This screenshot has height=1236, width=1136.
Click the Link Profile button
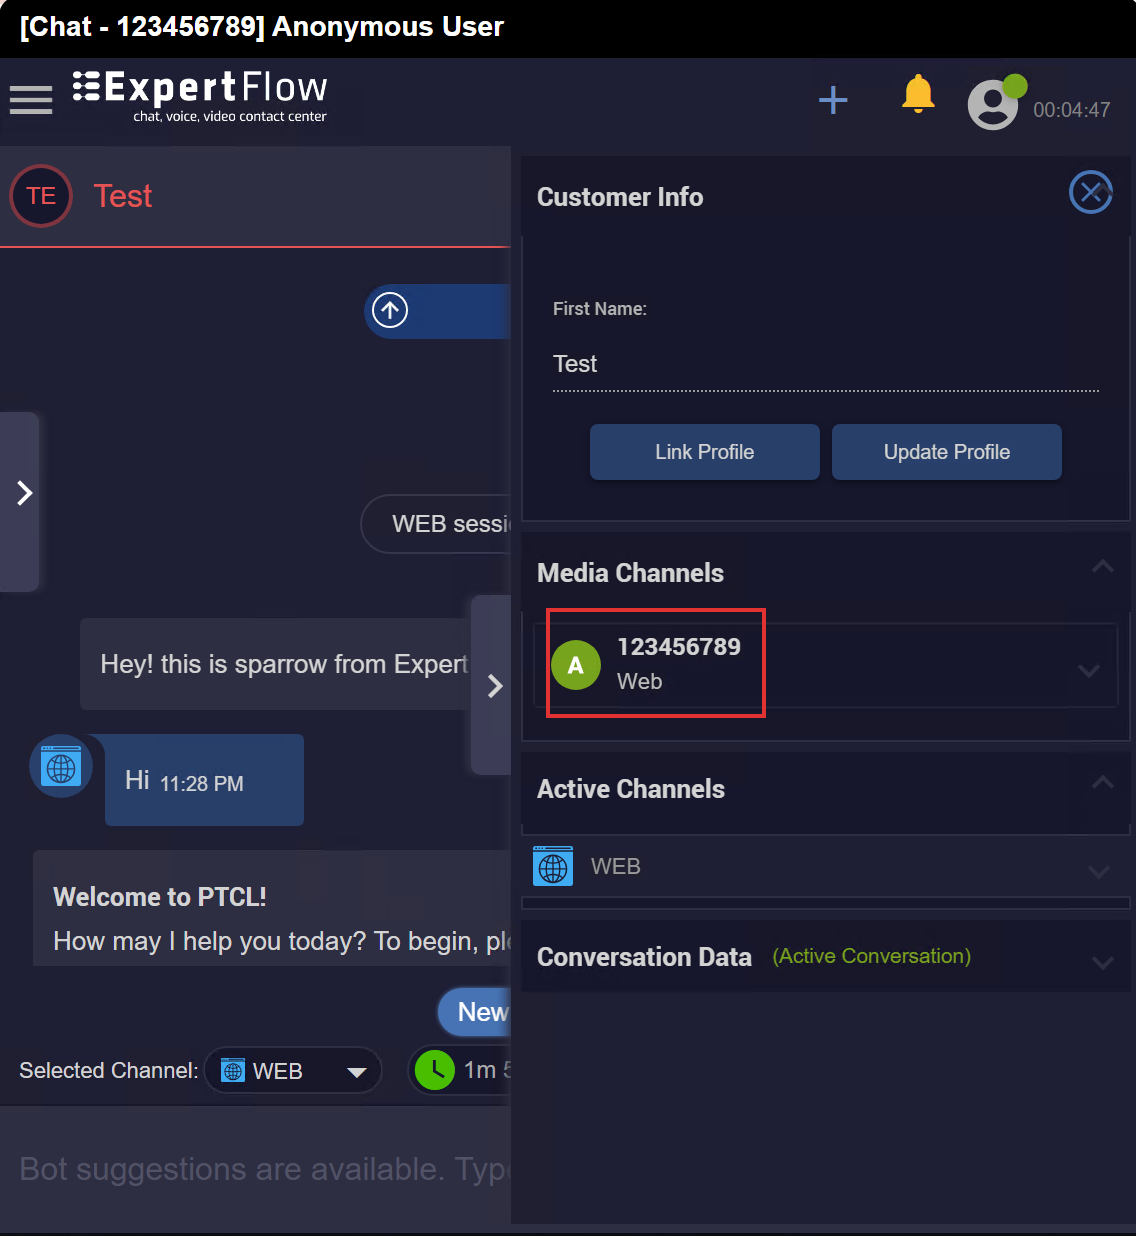pyautogui.click(x=704, y=452)
